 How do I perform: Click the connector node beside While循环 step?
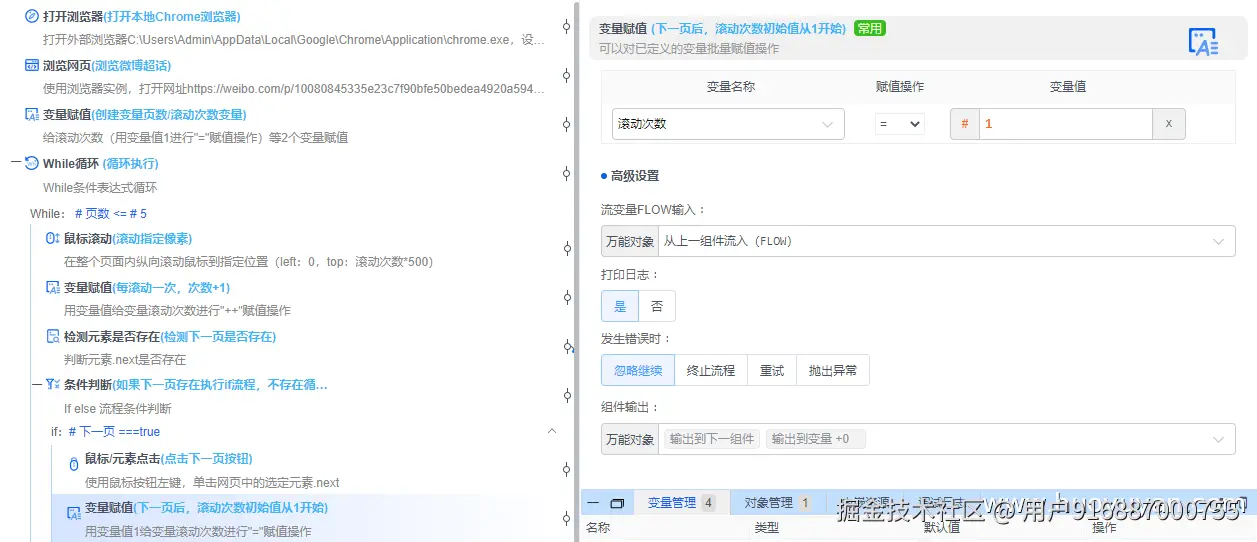tap(567, 173)
